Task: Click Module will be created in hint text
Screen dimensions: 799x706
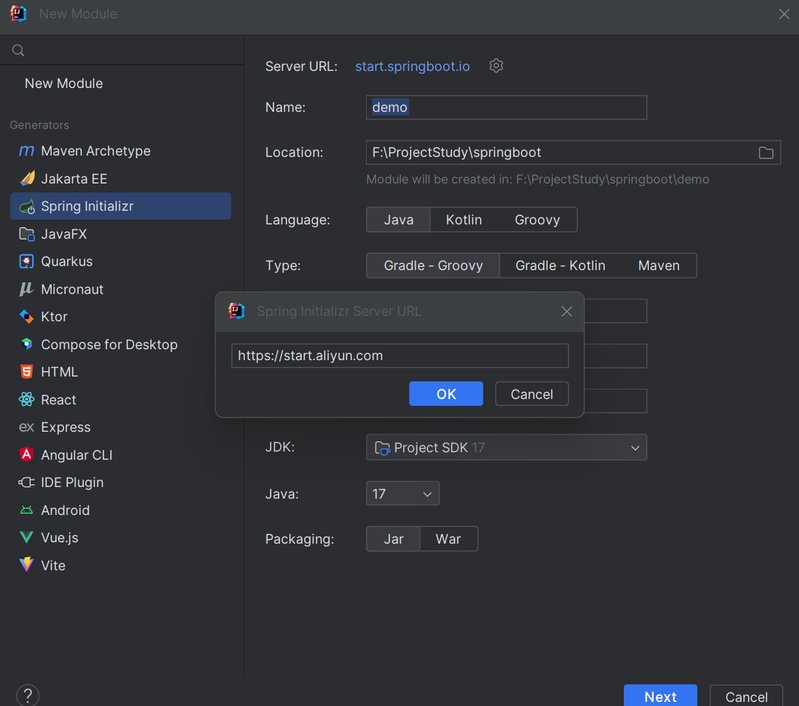Action: pyautogui.click(x=538, y=179)
